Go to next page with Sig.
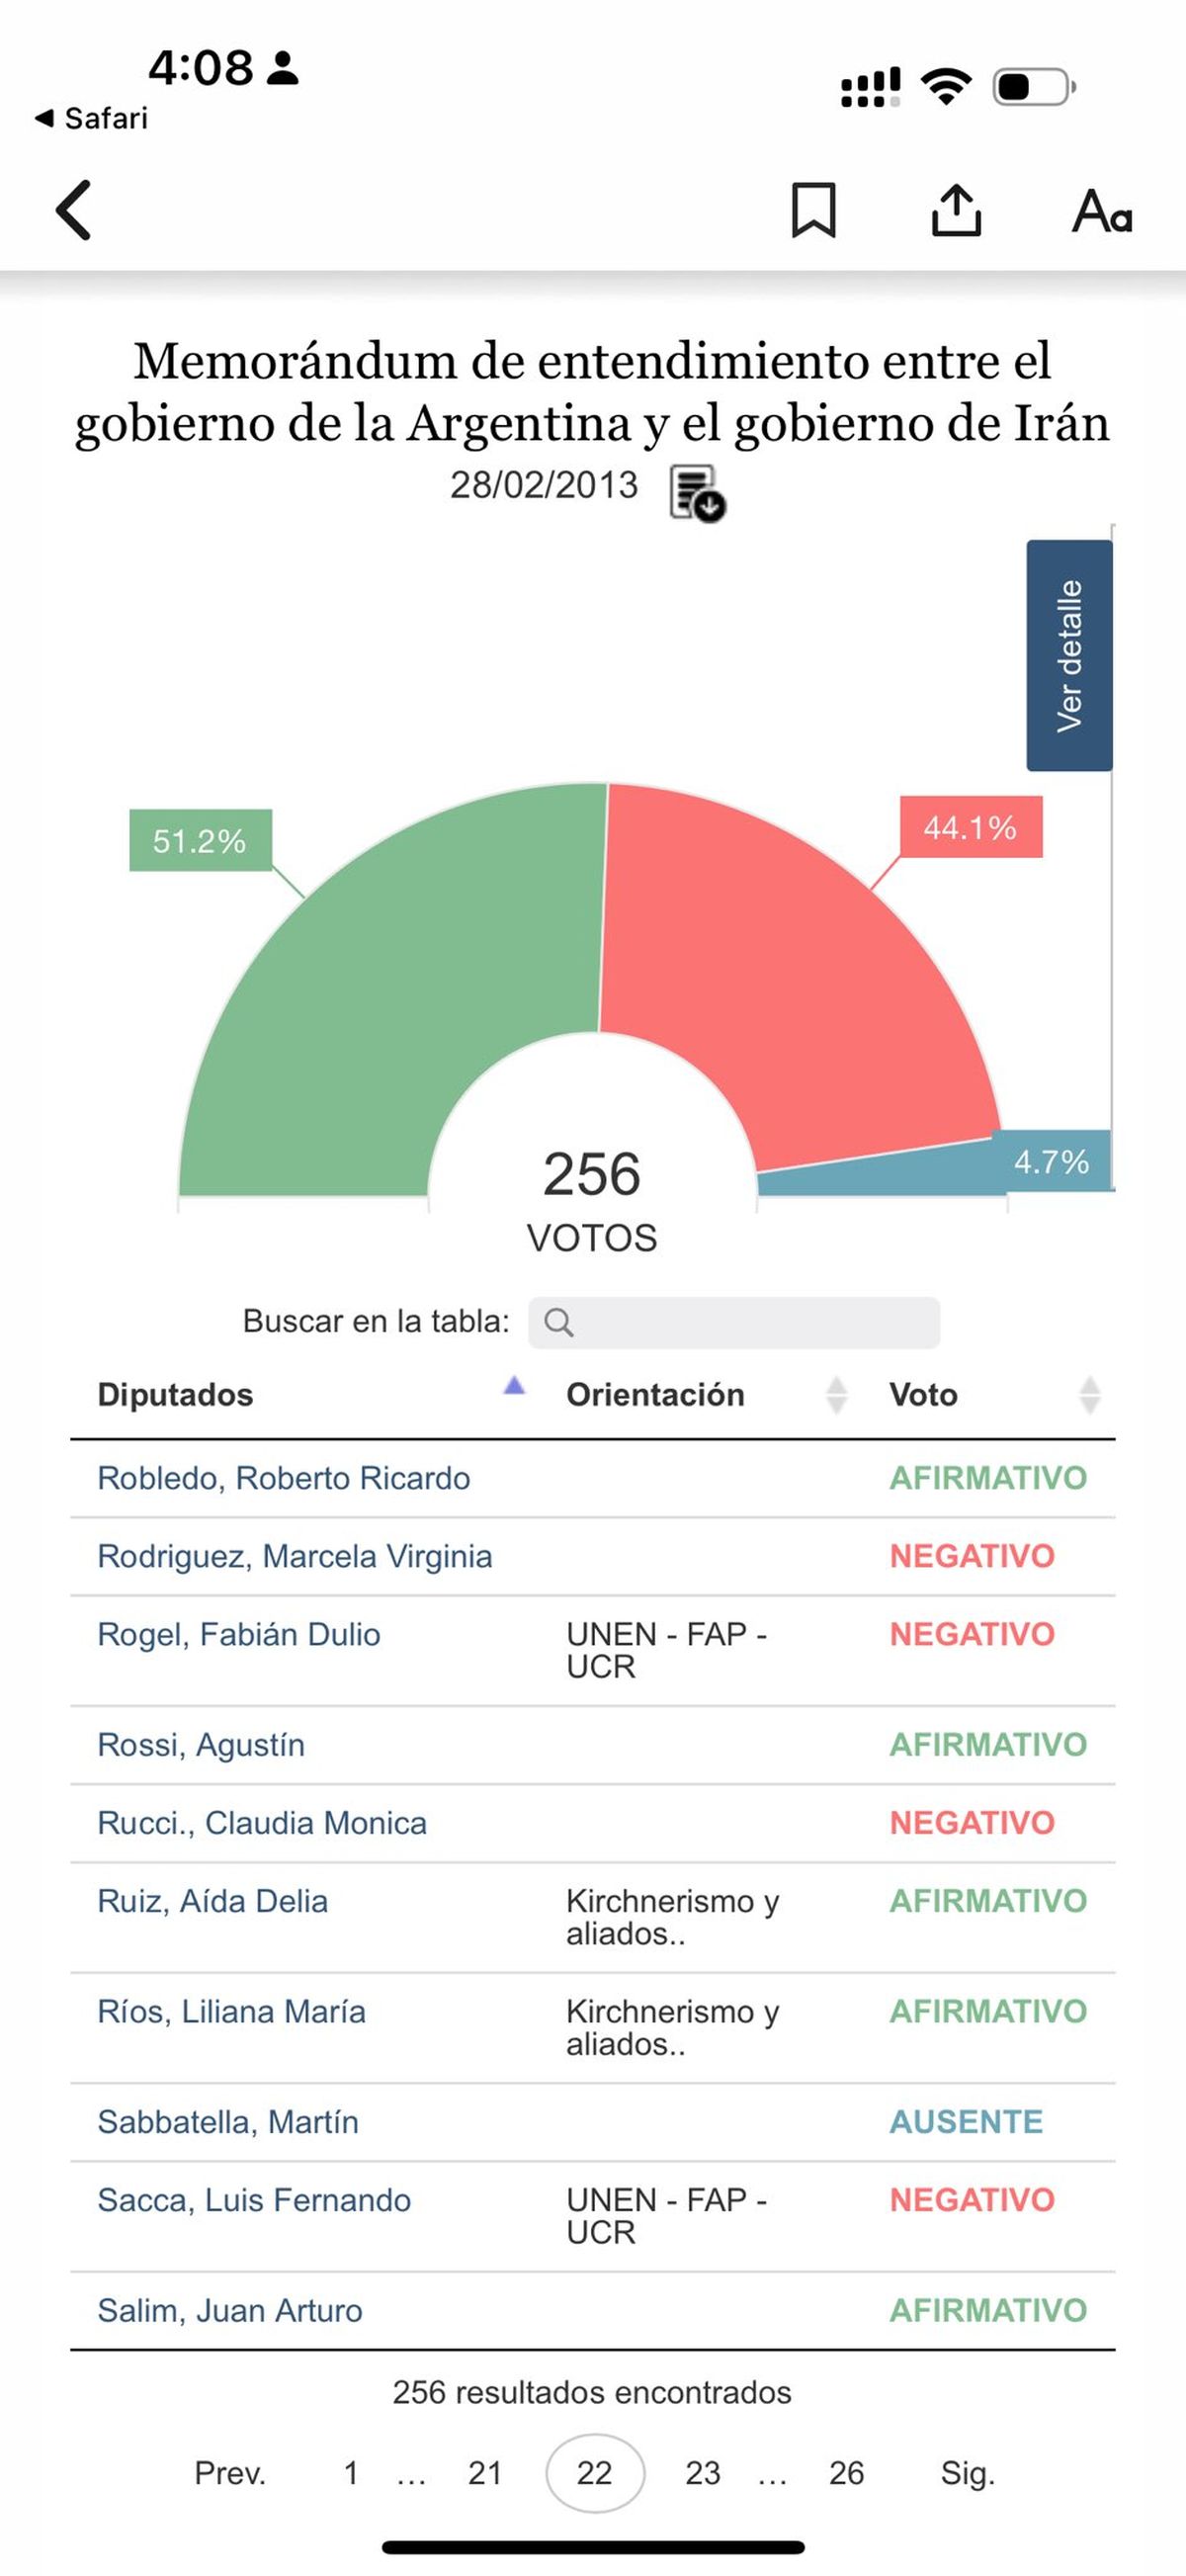Image resolution: width=1186 pixels, height=2576 pixels. (x=967, y=2473)
